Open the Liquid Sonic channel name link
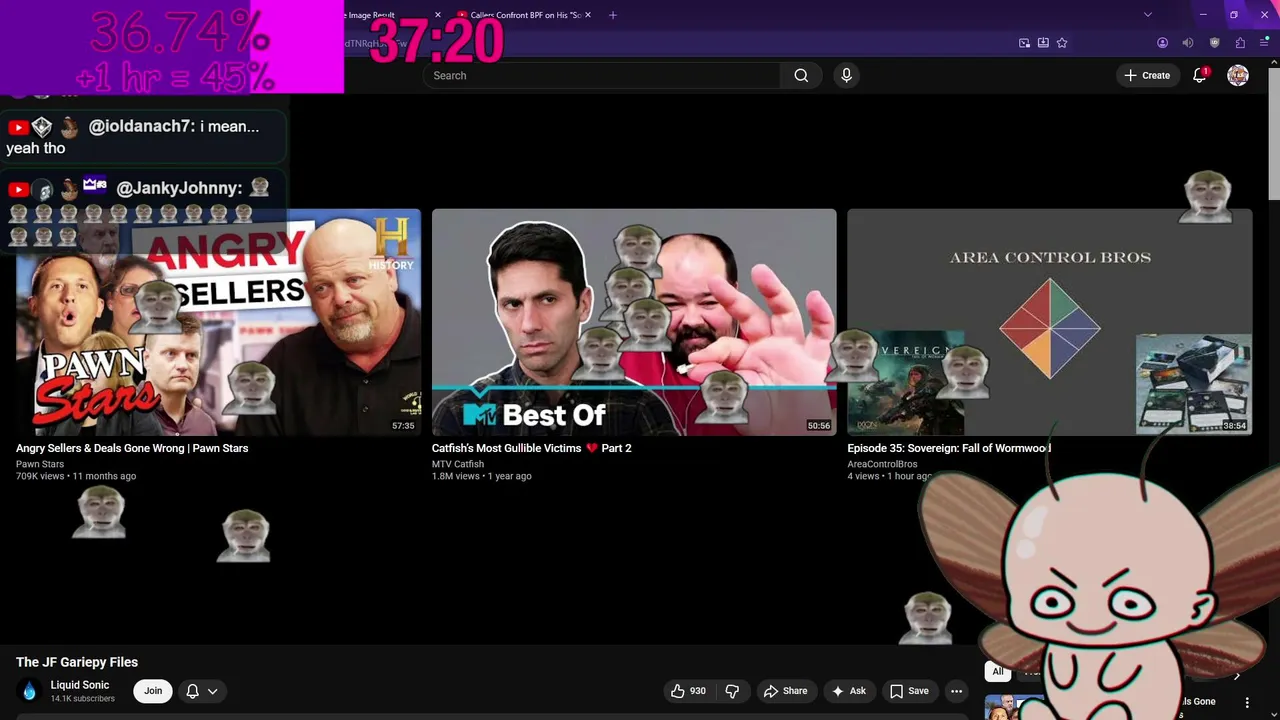 tap(80, 685)
